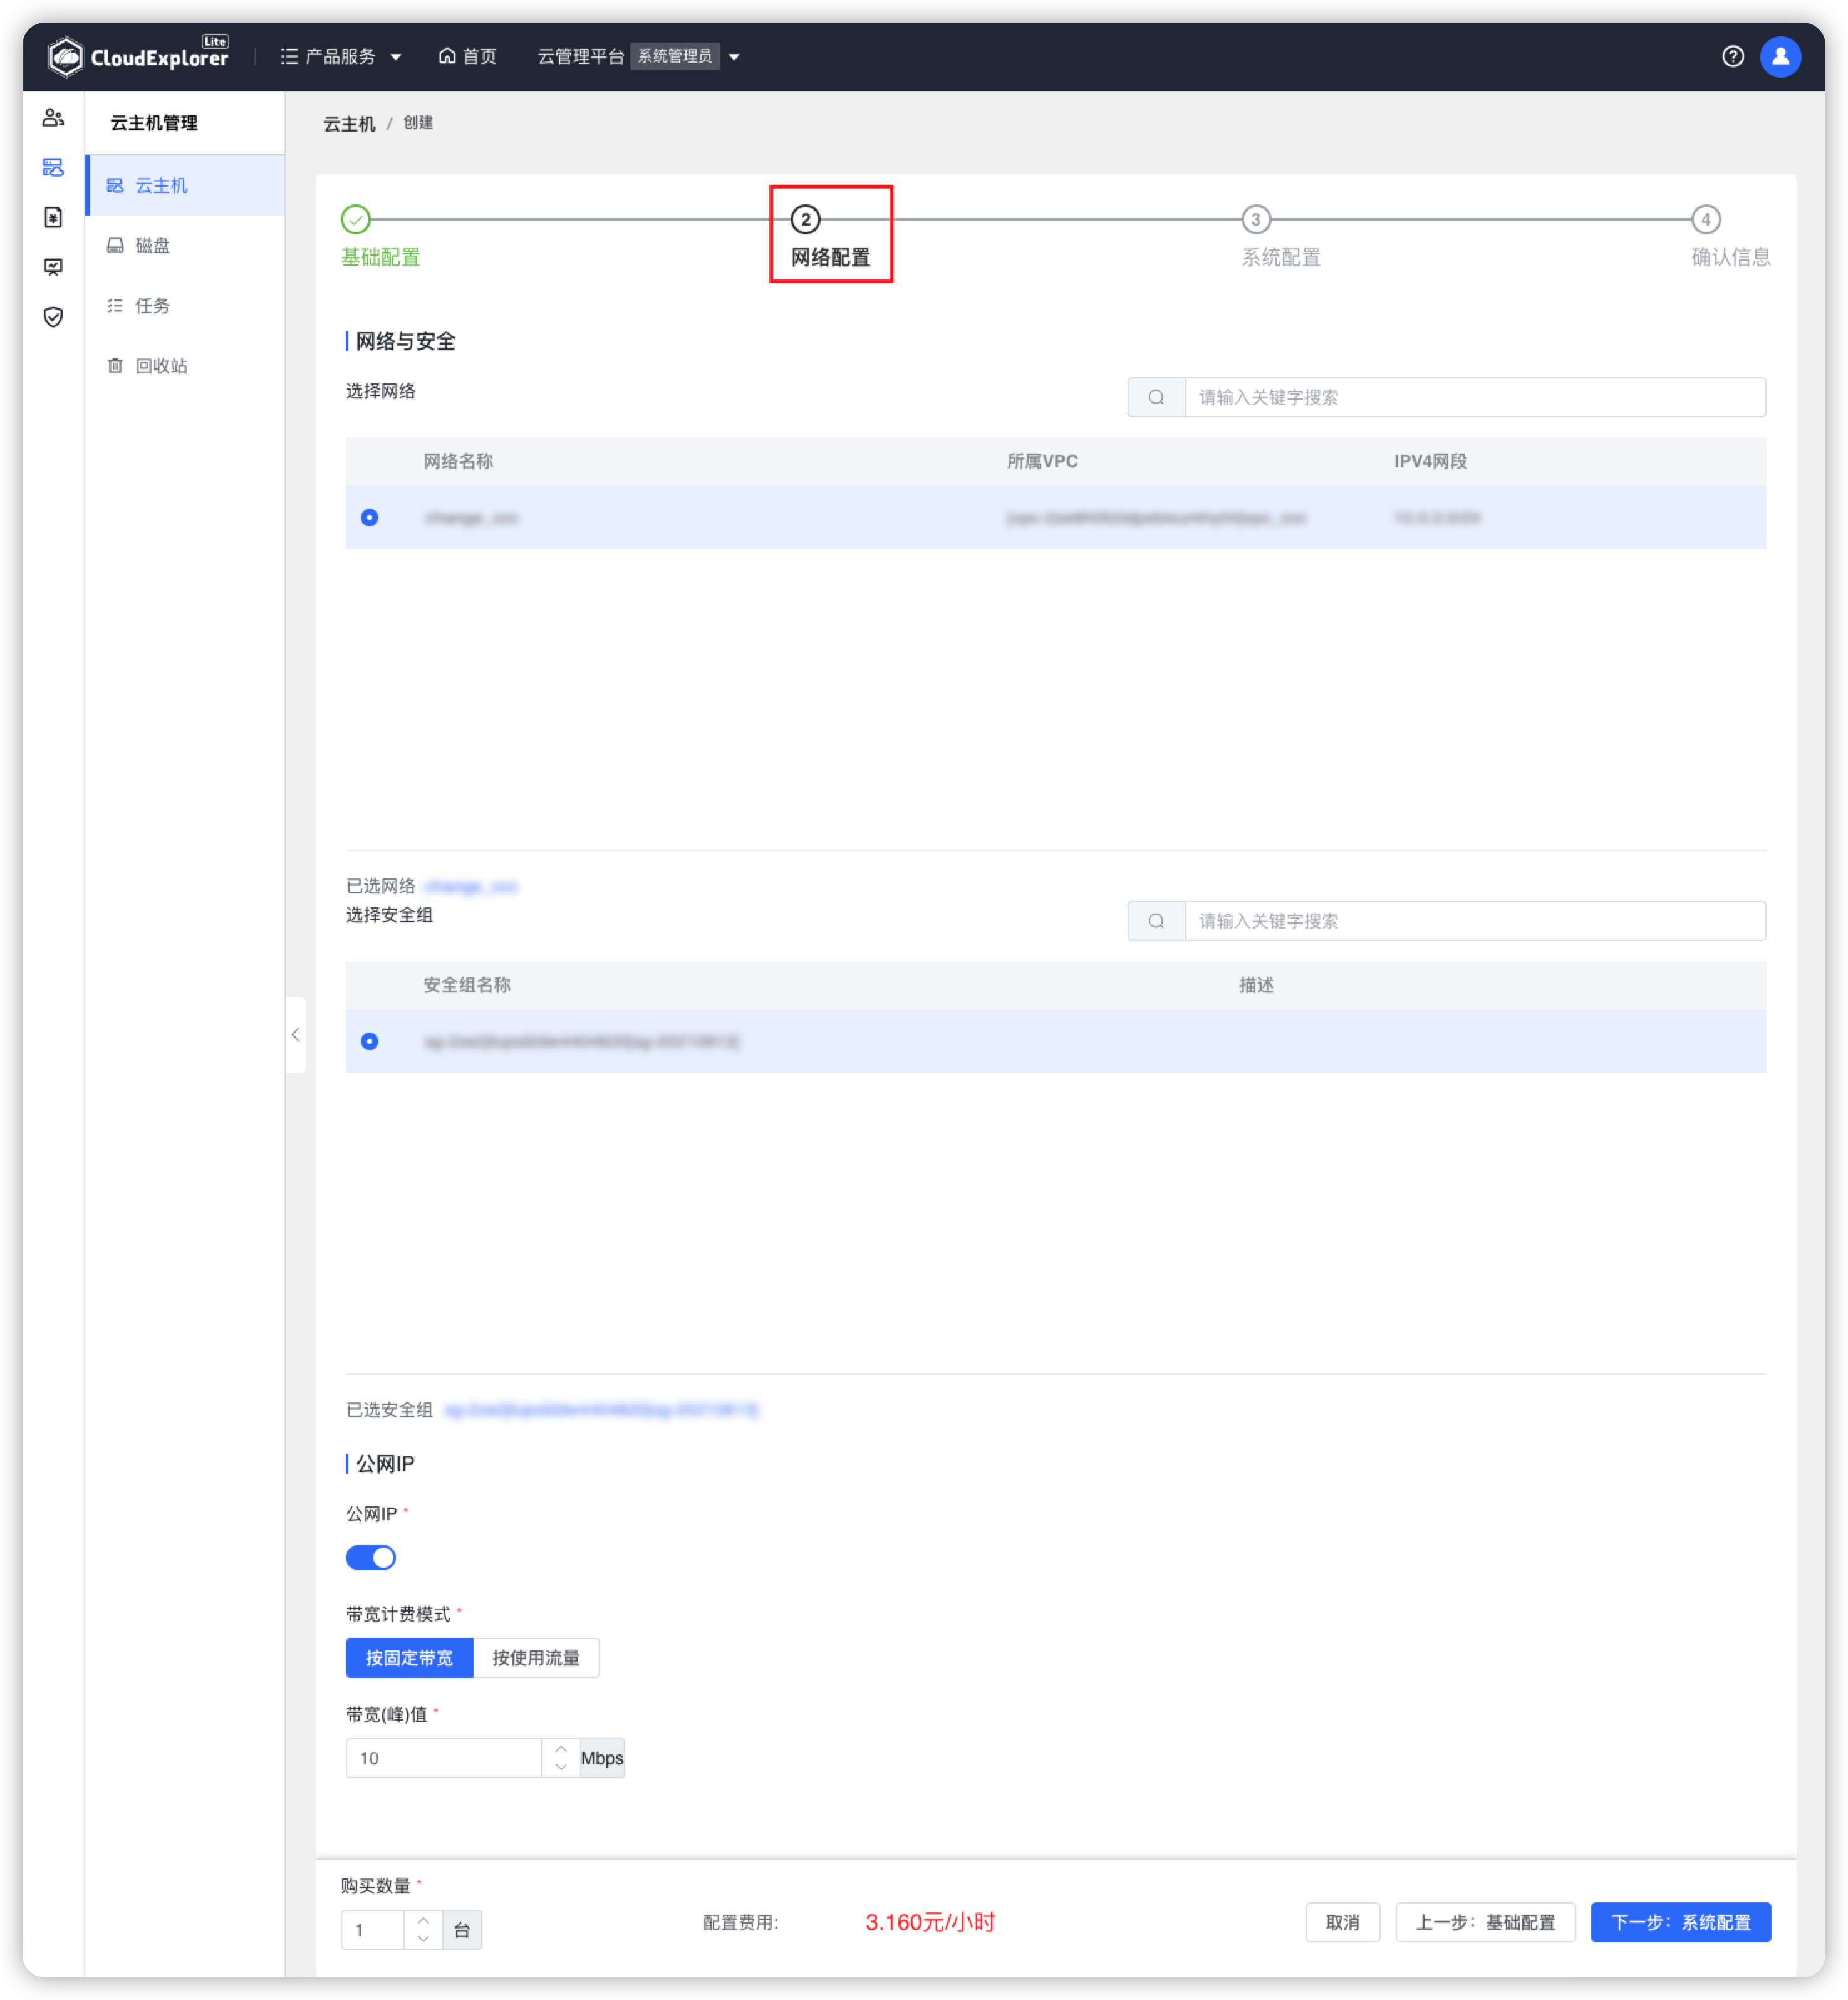The width and height of the screenshot is (1848, 2000).
Task: Click the help question mark icon
Action: tap(1733, 56)
